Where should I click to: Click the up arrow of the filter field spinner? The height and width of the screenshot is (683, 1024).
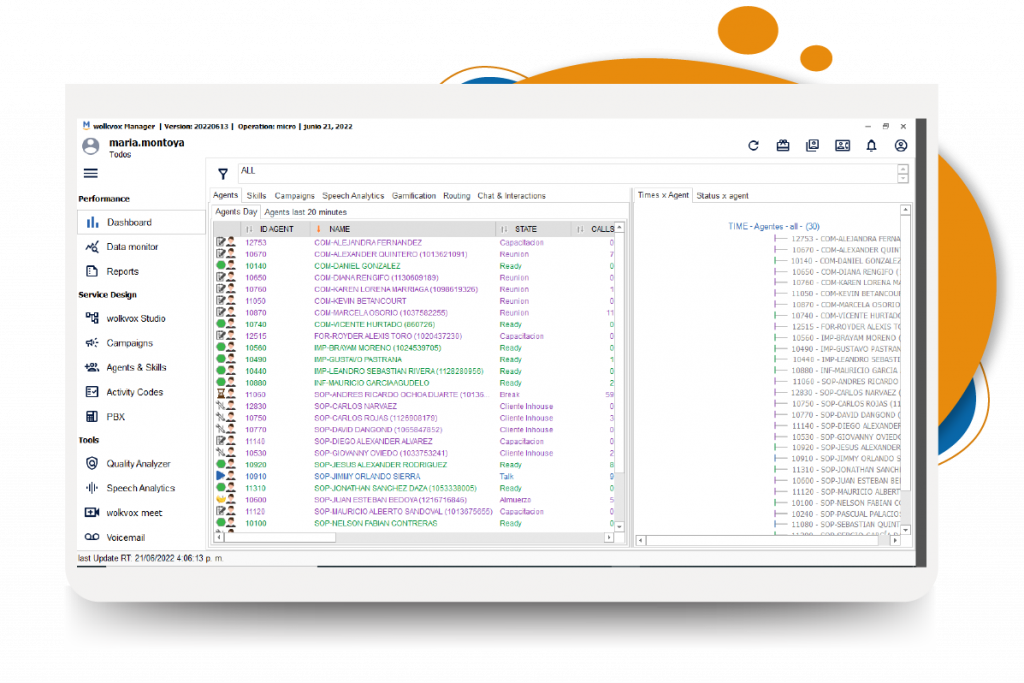pos(903,169)
